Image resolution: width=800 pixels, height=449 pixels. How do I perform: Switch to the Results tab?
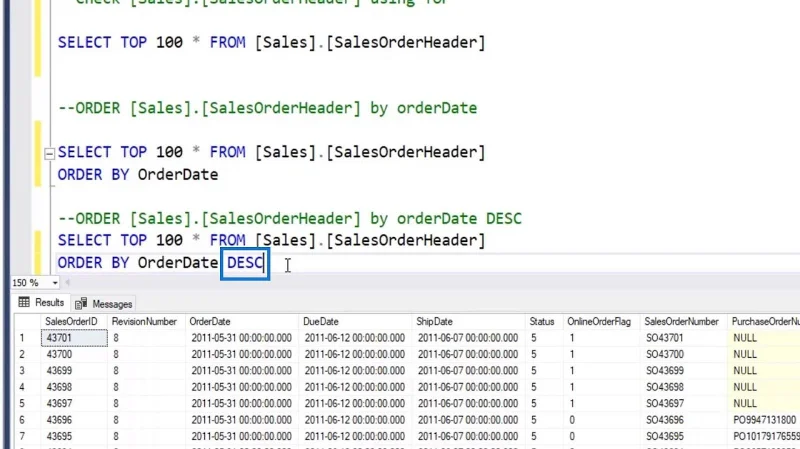41,303
